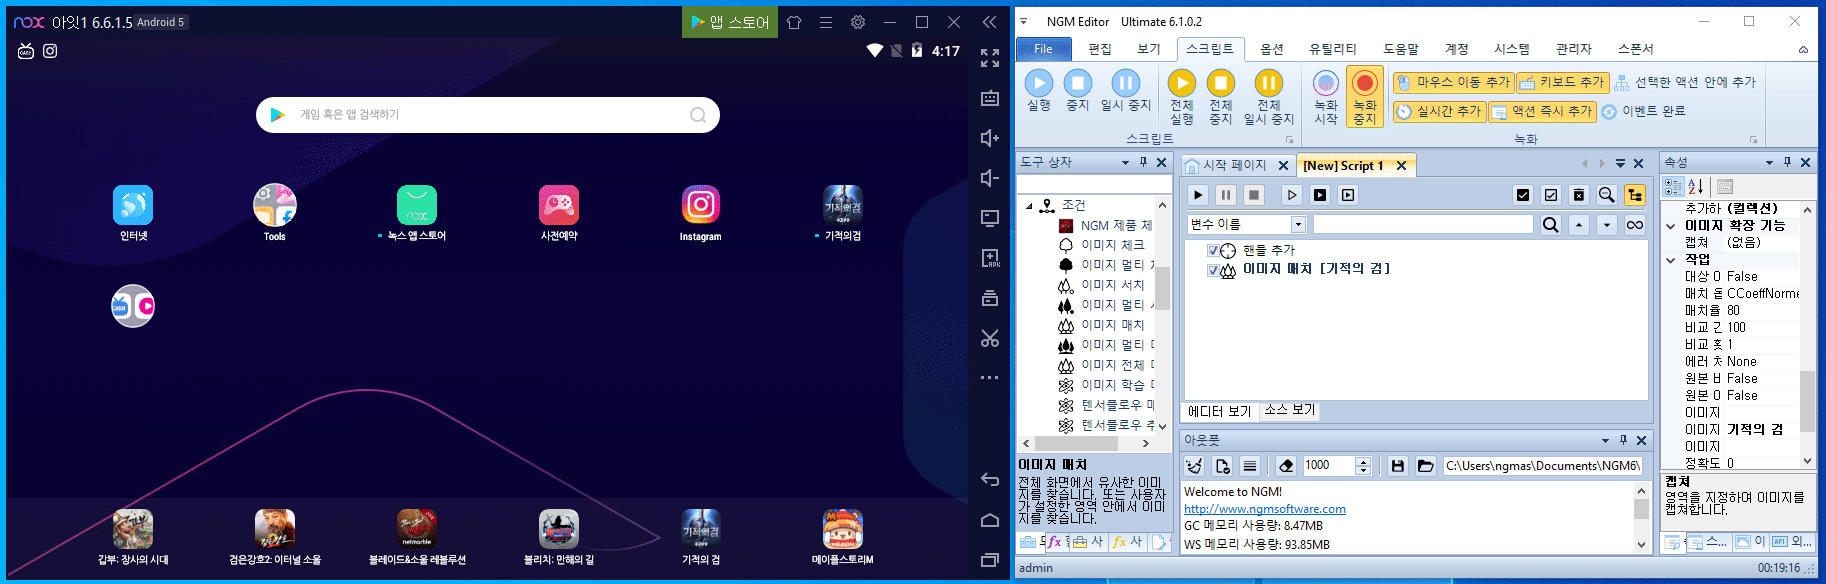Click the blue 일시 중지 pause button
1826x584 pixels.
pos(1126,90)
